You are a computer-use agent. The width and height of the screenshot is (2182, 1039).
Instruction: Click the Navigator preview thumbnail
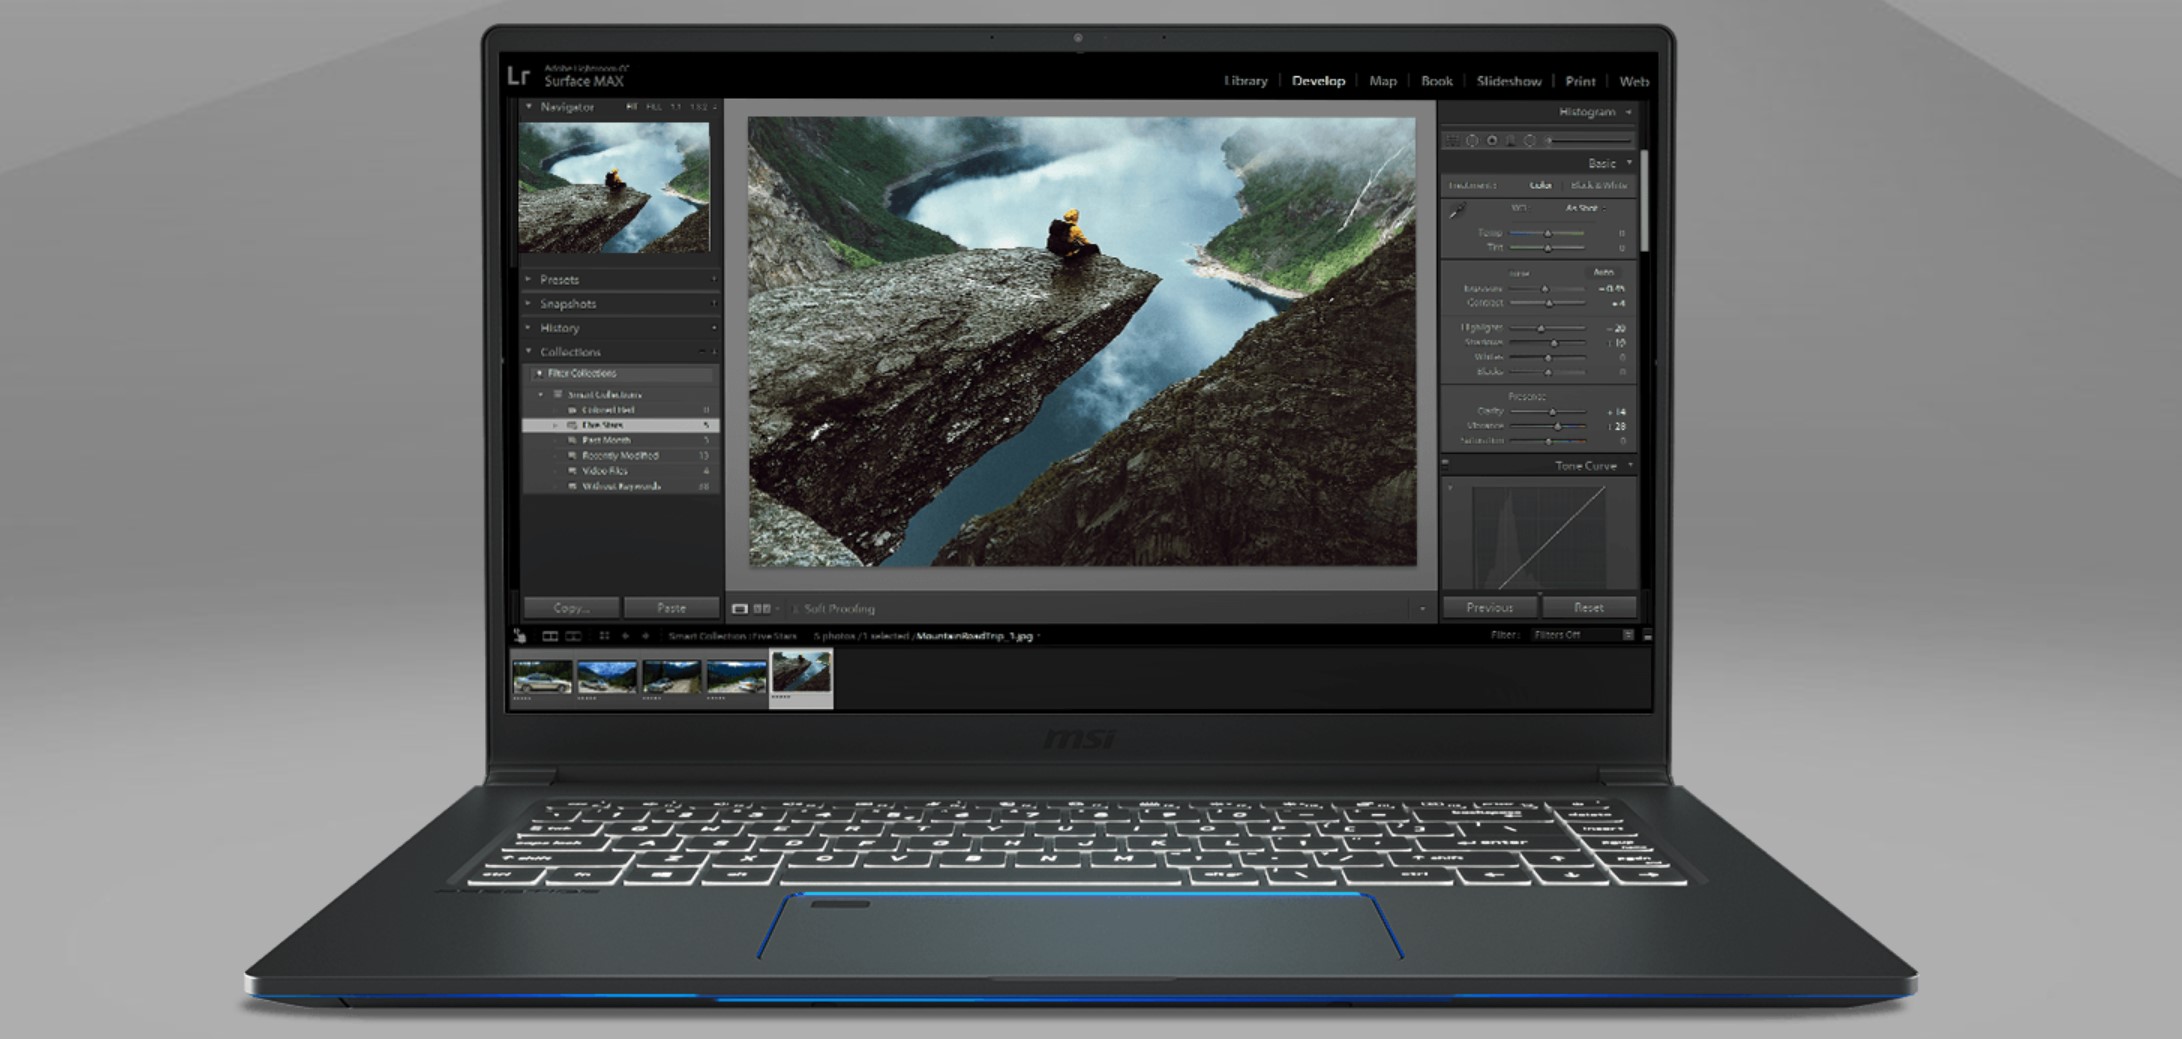click(x=614, y=188)
